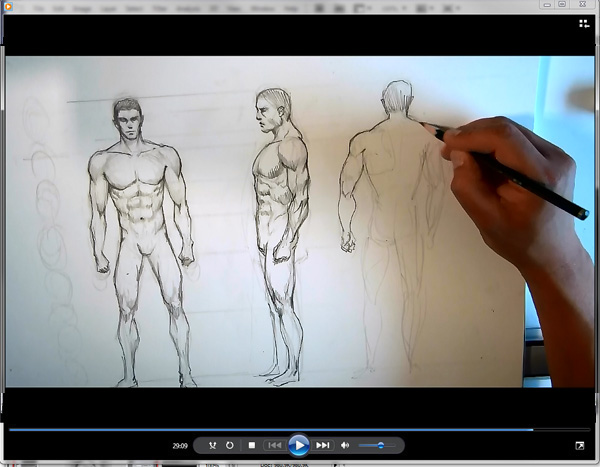Screen dimensions: 600x467
Task: Go to previous track
Action: 275,445
